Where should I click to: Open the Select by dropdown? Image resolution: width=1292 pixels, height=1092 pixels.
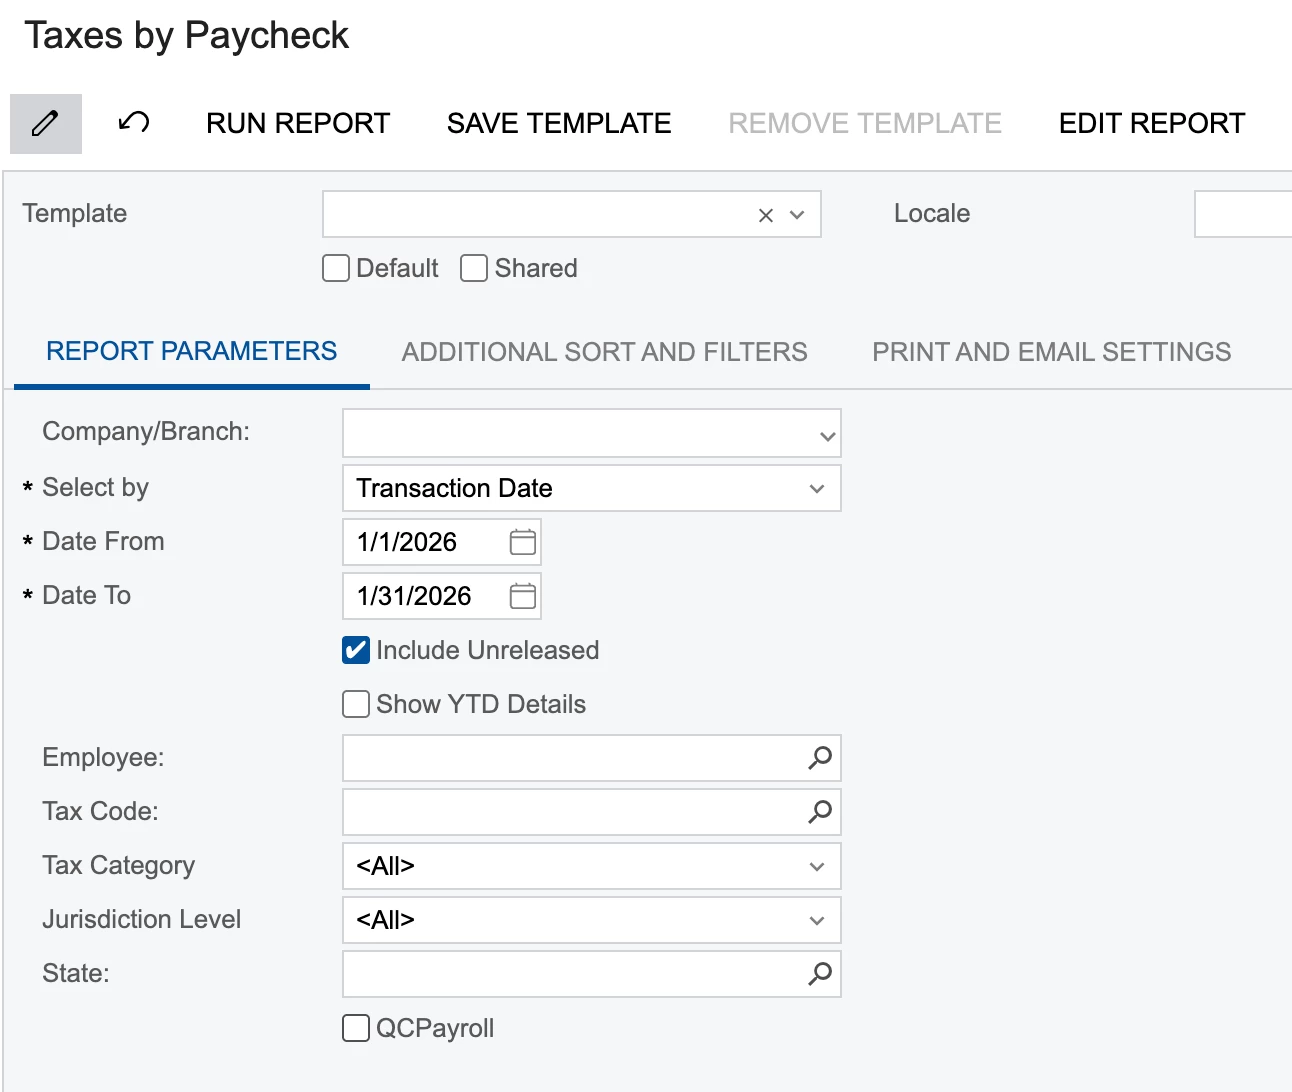pyautogui.click(x=817, y=489)
